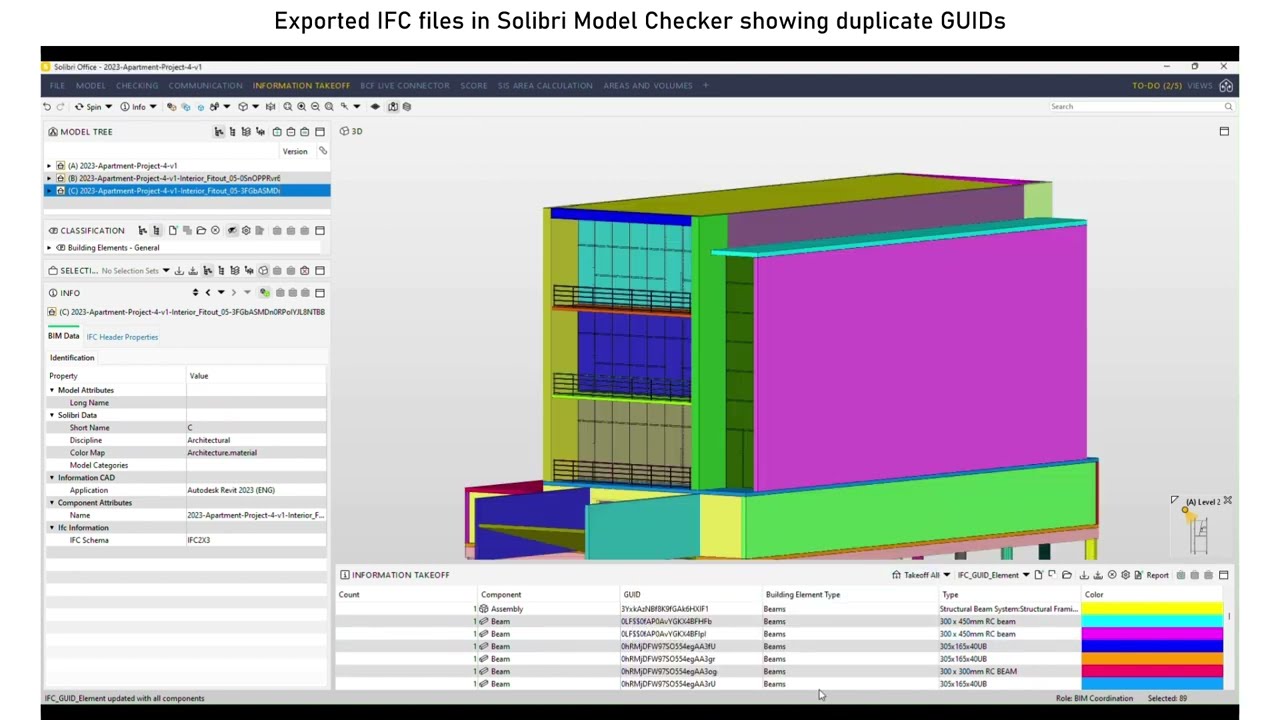This screenshot has height=720, width=1280.
Task: Sort by Building Element Type column
Action: pyautogui.click(x=803, y=595)
